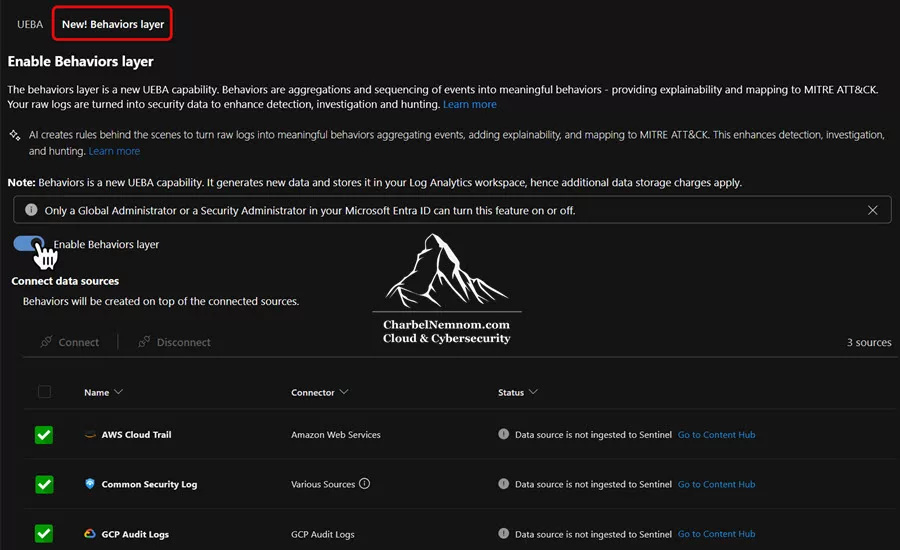Open the New! Behaviors layer tab
The image size is (900, 550).
pyautogui.click(x=112, y=24)
